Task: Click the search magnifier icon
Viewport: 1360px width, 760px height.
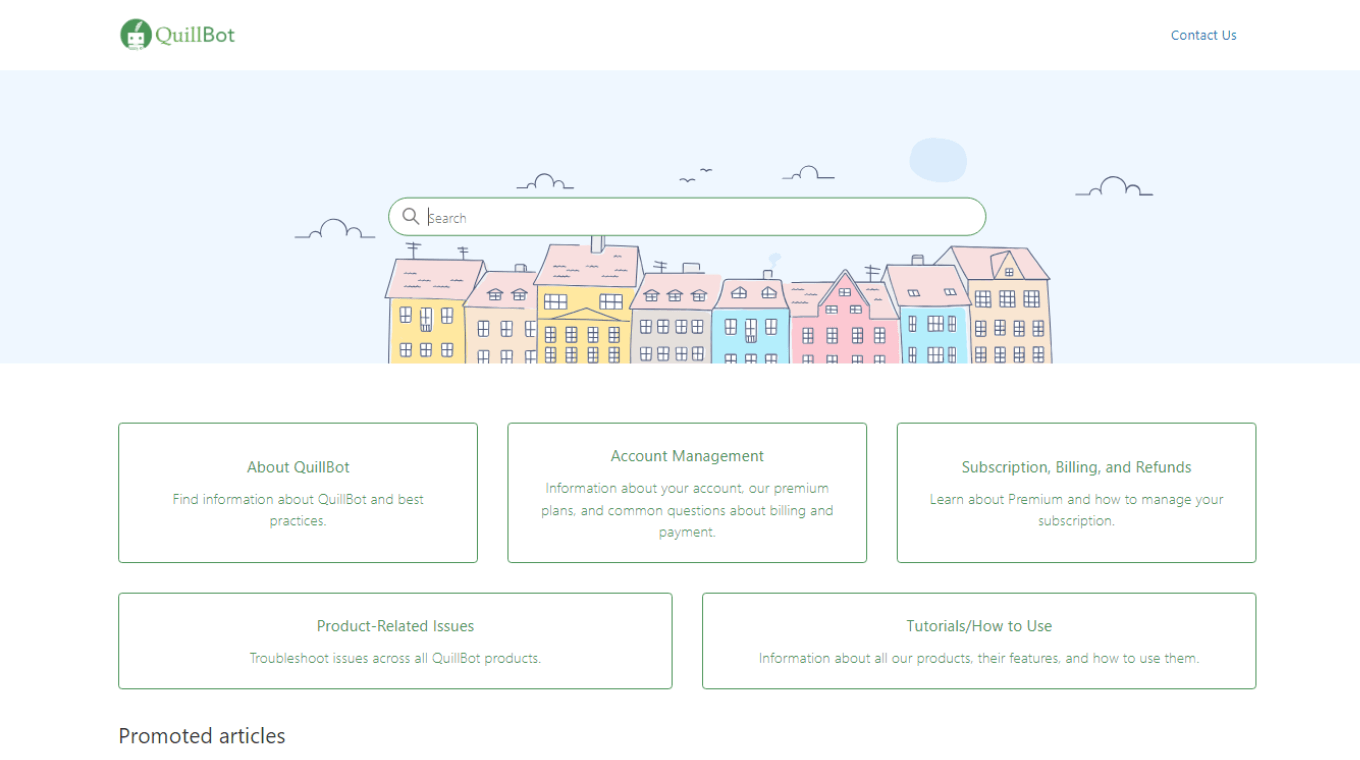Action: tap(410, 216)
